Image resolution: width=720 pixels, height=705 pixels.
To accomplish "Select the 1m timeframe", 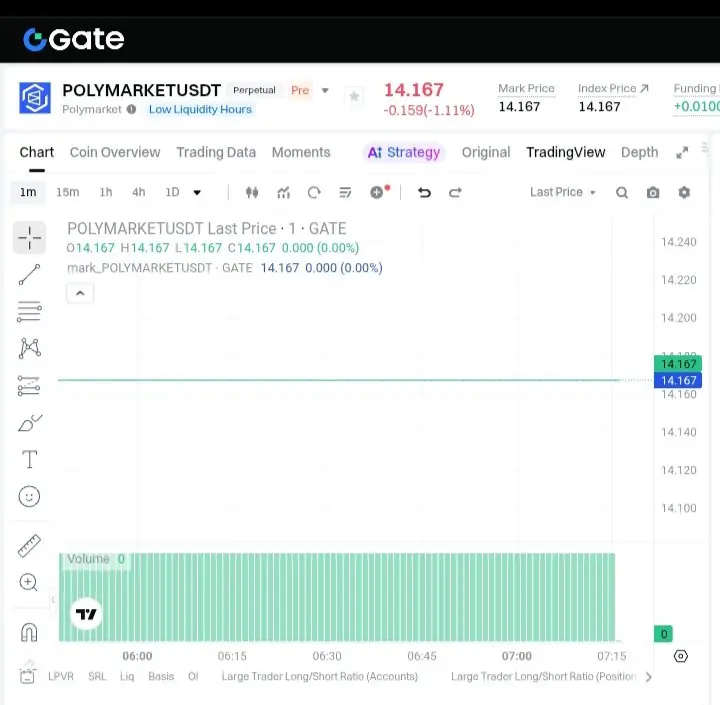I will click(28, 192).
